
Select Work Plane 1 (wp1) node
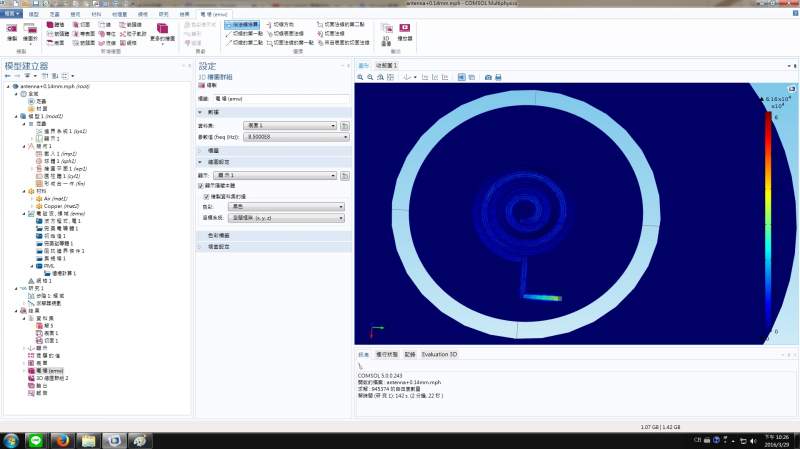pyautogui.click(x=61, y=168)
